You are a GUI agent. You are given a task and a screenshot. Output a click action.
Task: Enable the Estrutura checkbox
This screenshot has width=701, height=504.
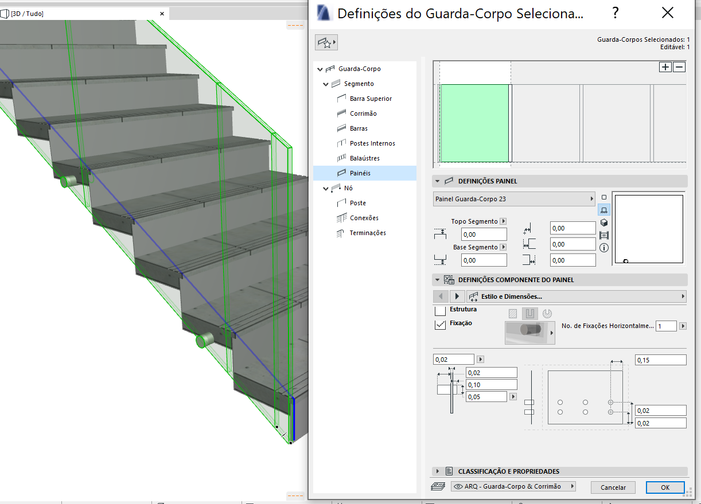coord(440,310)
